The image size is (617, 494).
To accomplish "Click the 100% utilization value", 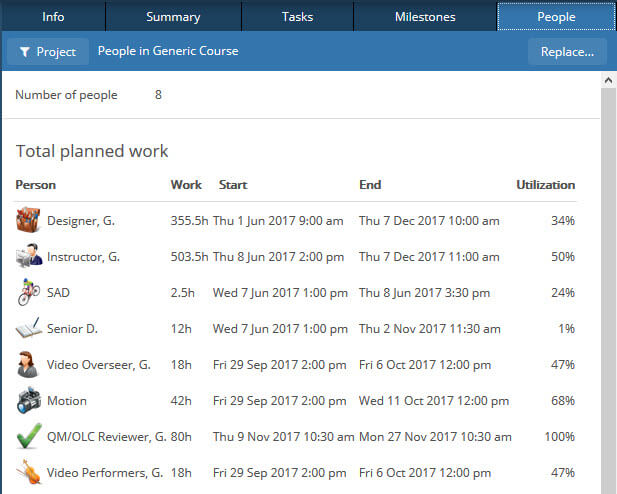I will click(560, 437).
